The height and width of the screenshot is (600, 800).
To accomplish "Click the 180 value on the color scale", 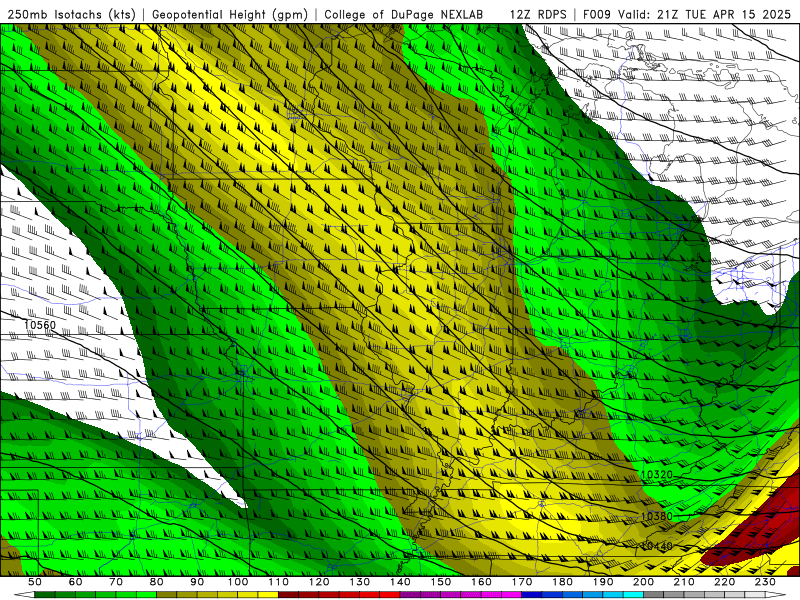I will pos(562,582).
